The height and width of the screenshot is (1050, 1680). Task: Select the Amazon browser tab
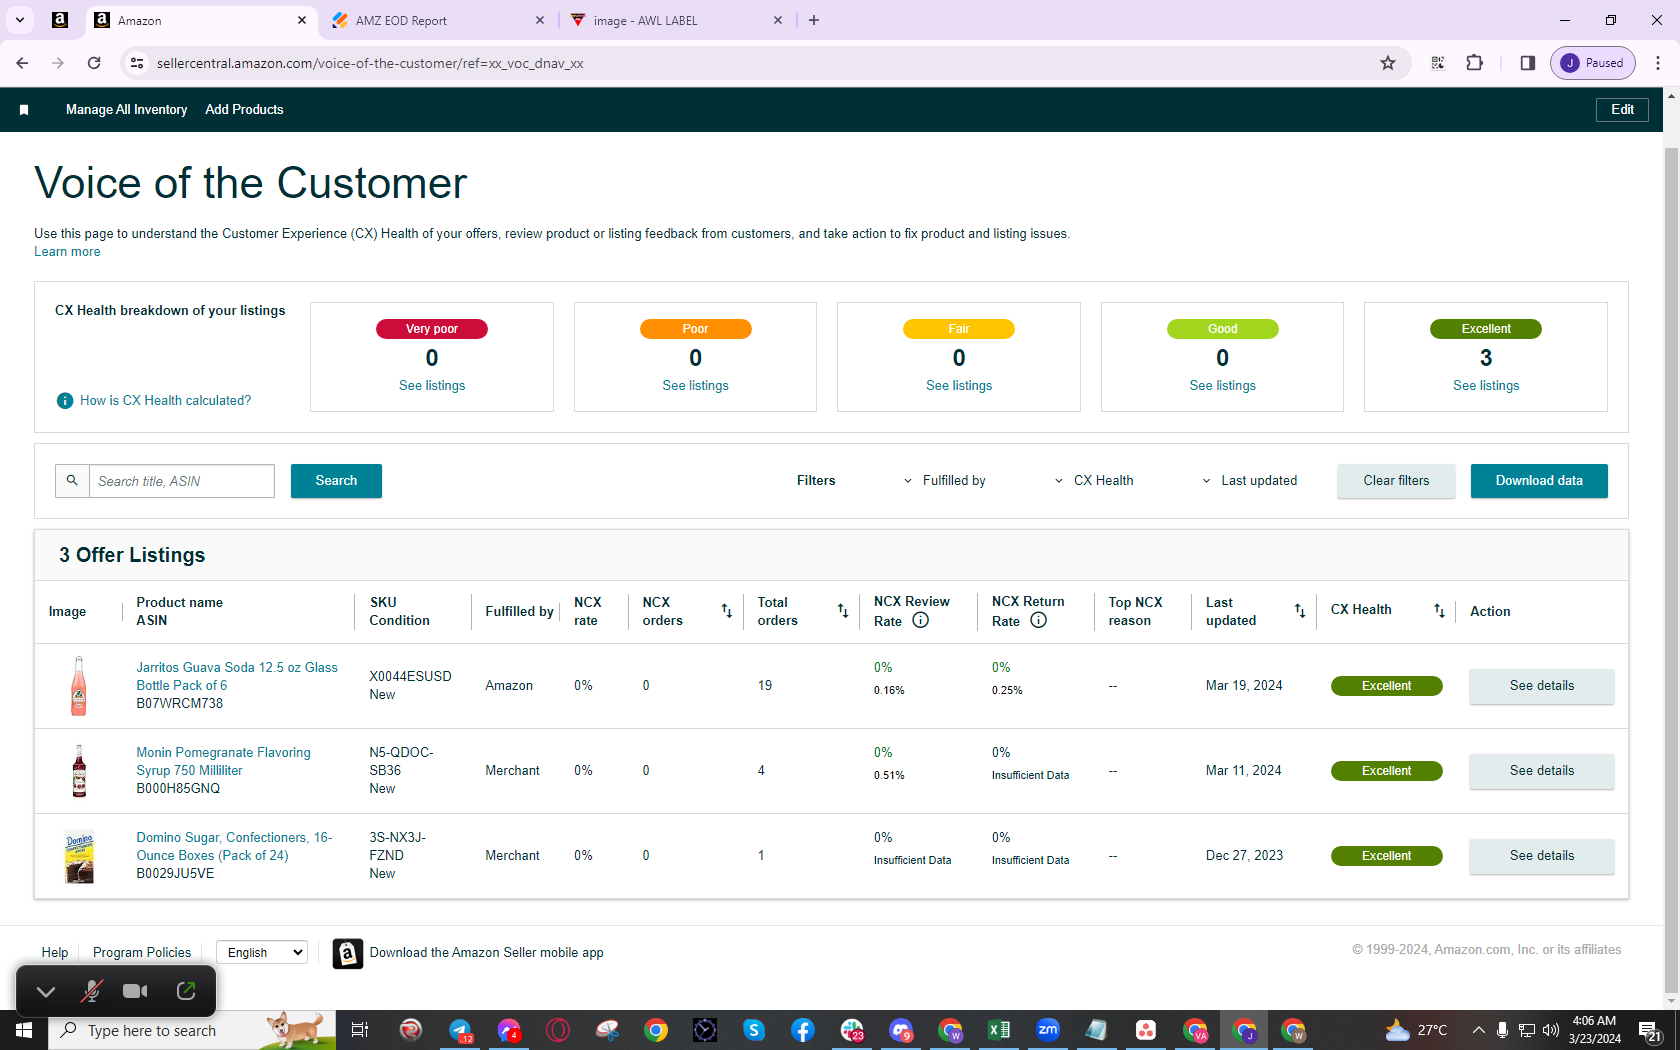[201, 20]
